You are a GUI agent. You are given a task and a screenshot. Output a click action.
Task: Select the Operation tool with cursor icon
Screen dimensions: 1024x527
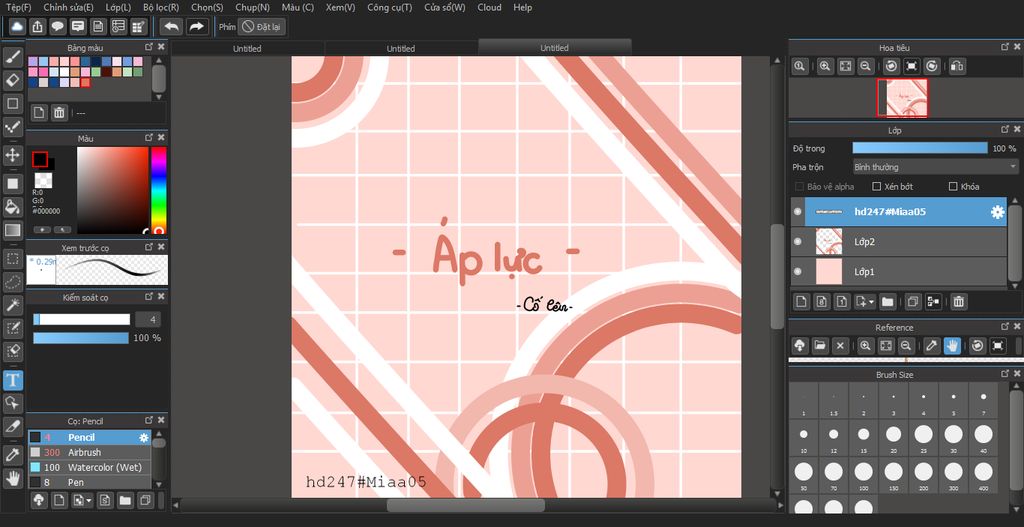pos(12,403)
